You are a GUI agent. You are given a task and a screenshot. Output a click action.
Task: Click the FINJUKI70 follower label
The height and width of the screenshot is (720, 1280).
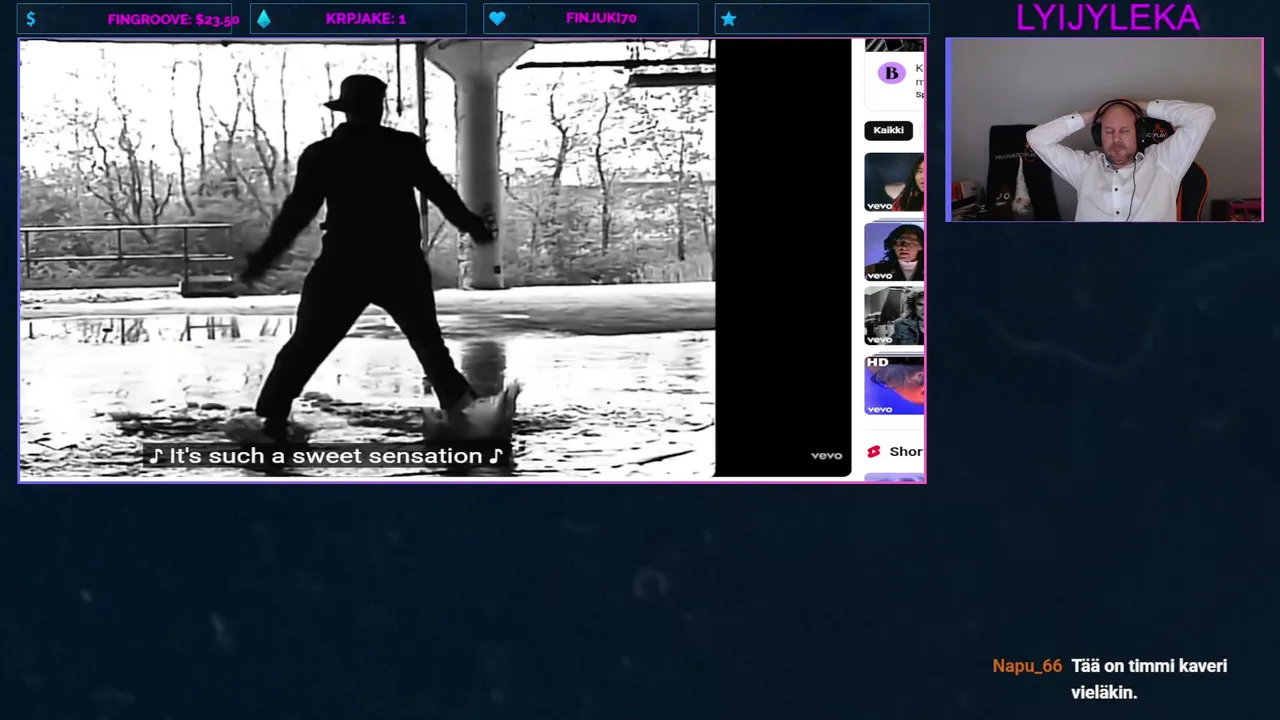pos(601,19)
